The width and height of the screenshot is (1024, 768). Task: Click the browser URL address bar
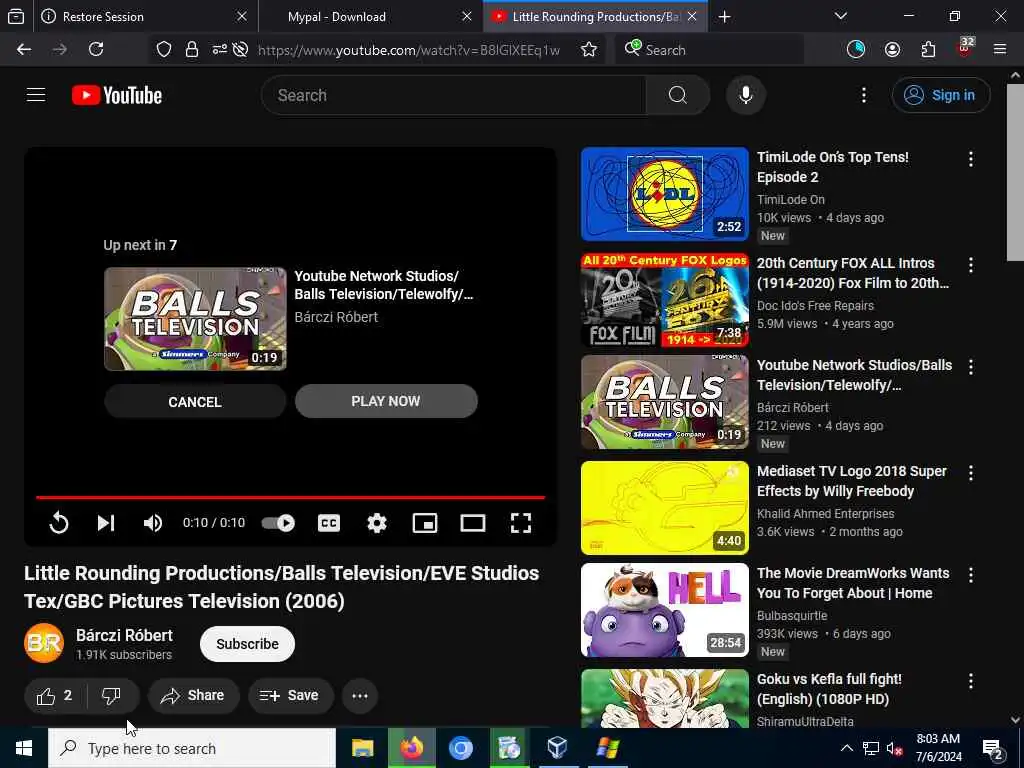[408, 50]
